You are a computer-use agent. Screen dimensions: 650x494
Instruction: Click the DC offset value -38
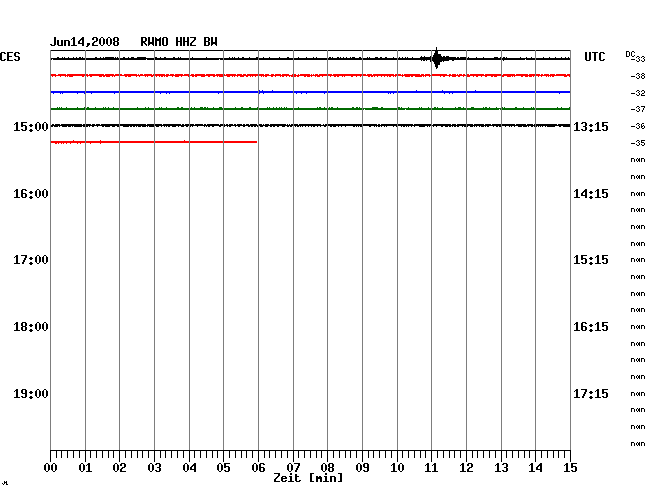click(638, 76)
